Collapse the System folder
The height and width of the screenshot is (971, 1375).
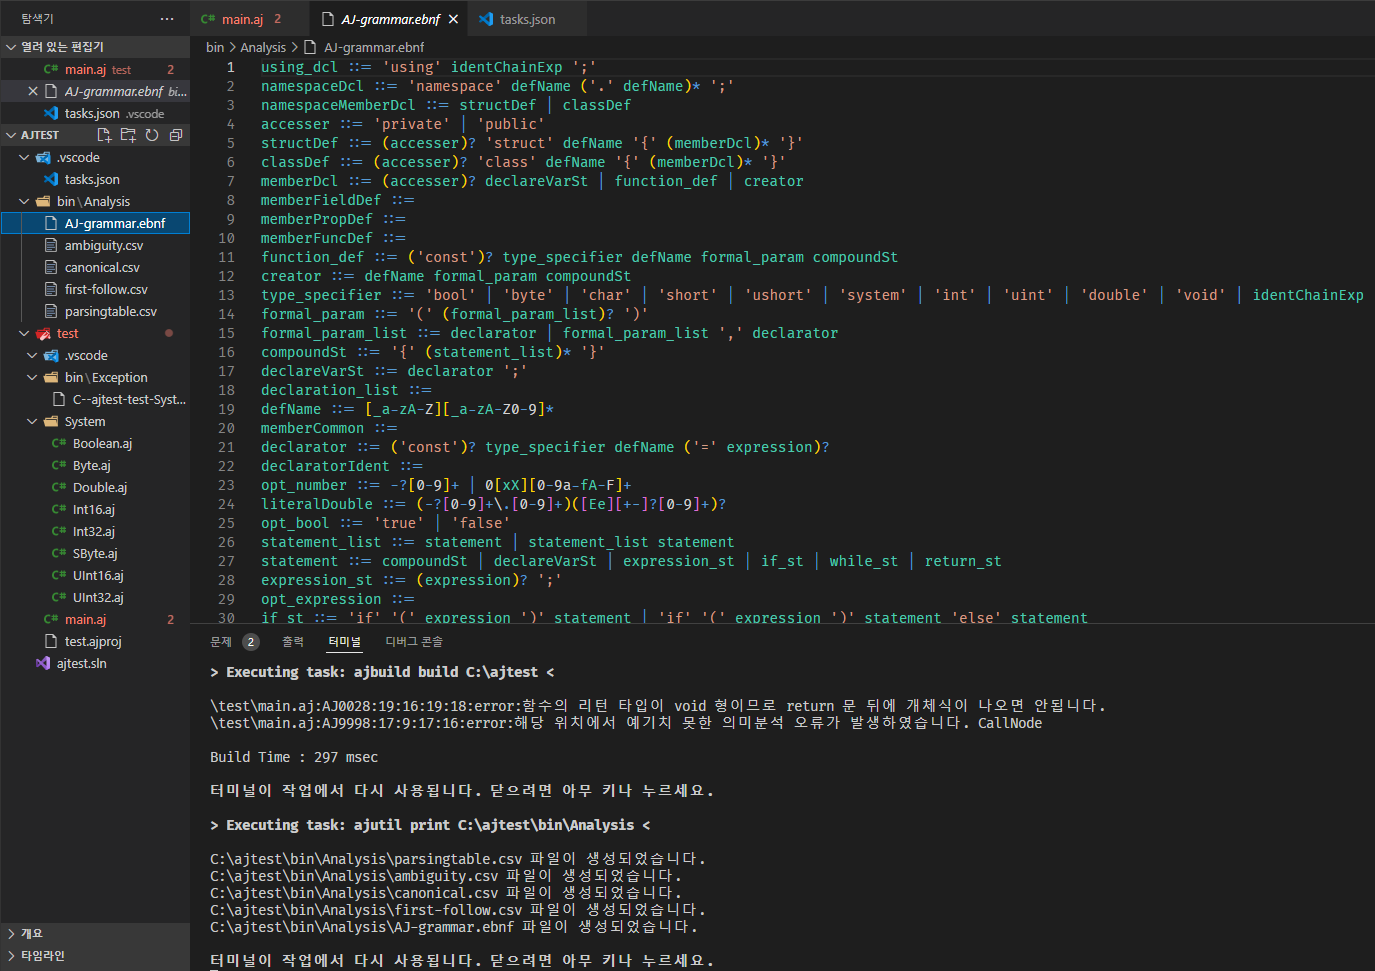pyautogui.click(x=32, y=421)
